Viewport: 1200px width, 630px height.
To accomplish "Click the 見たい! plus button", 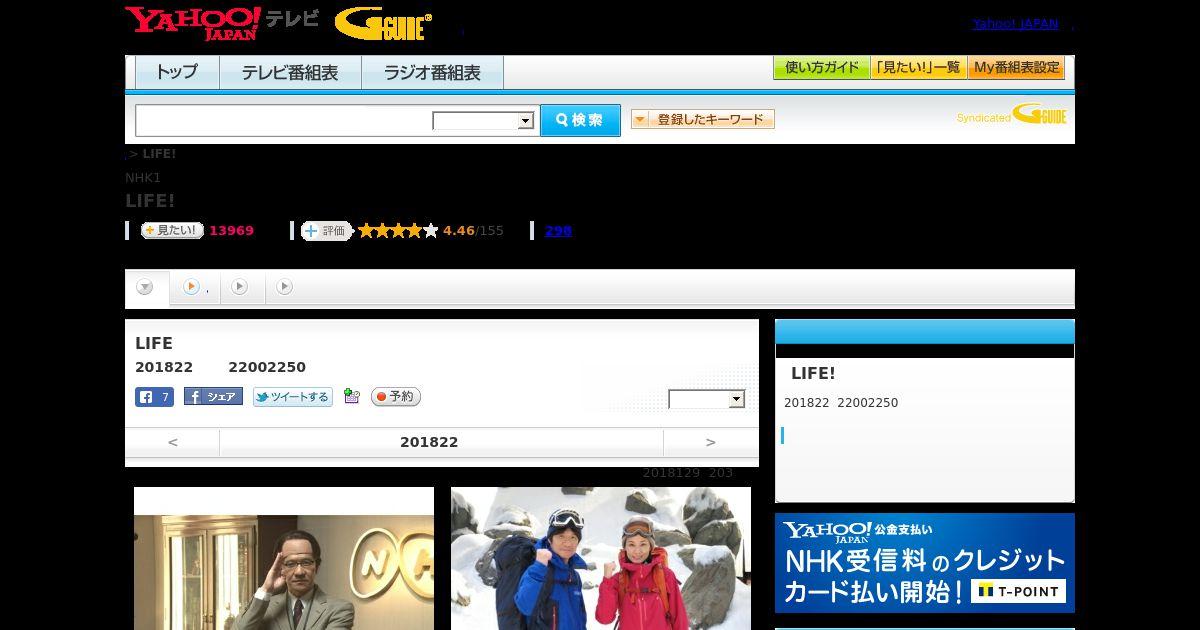I will tap(172, 230).
